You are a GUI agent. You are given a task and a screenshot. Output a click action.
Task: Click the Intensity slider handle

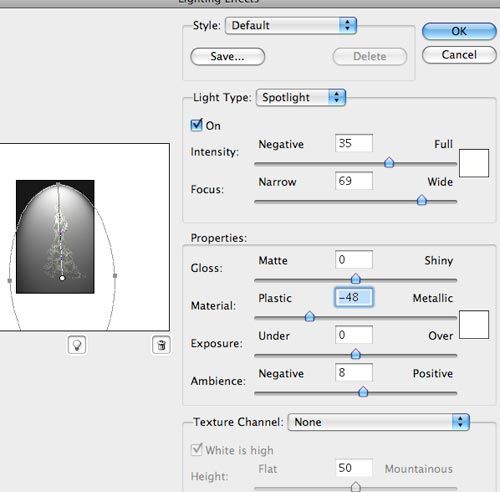[x=389, y=163]
